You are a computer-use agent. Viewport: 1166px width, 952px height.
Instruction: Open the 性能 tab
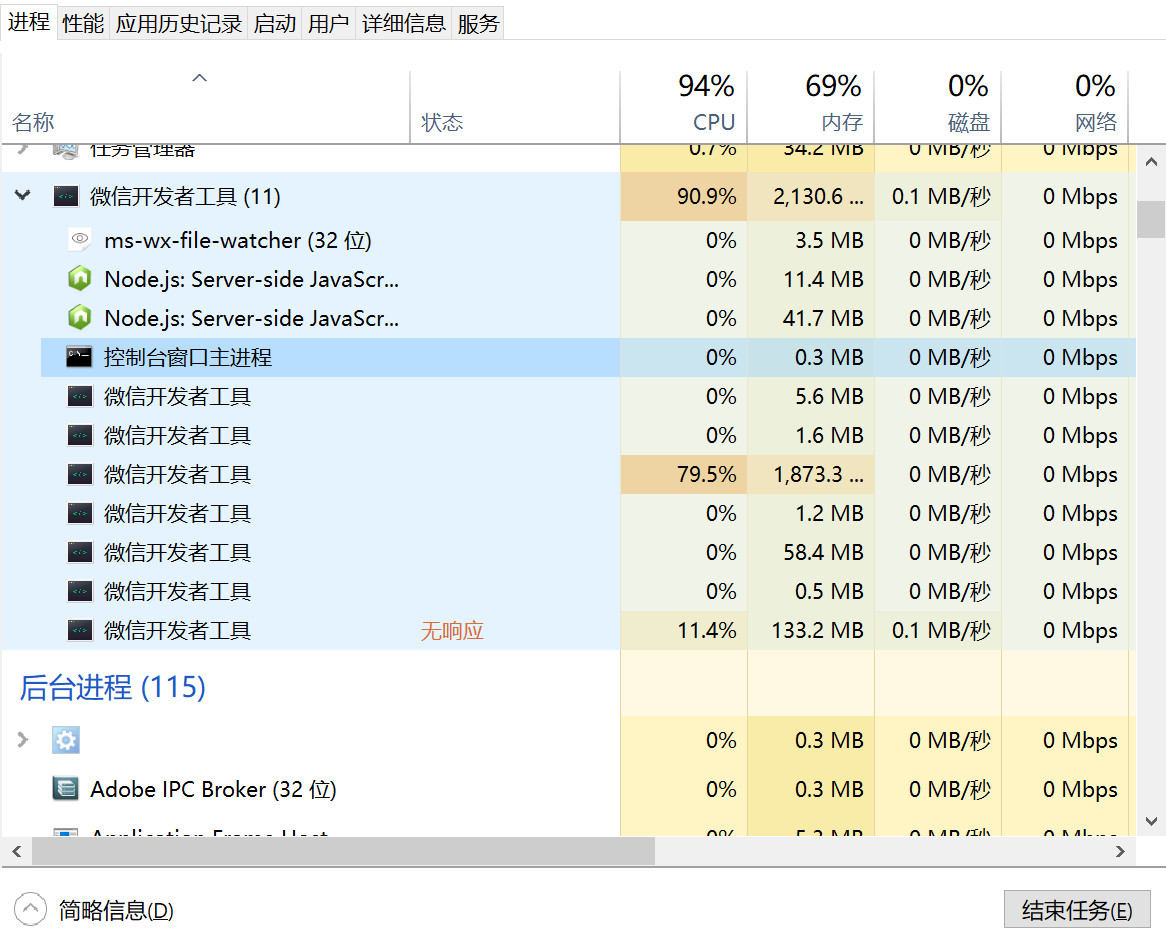[x=83, y=24]
